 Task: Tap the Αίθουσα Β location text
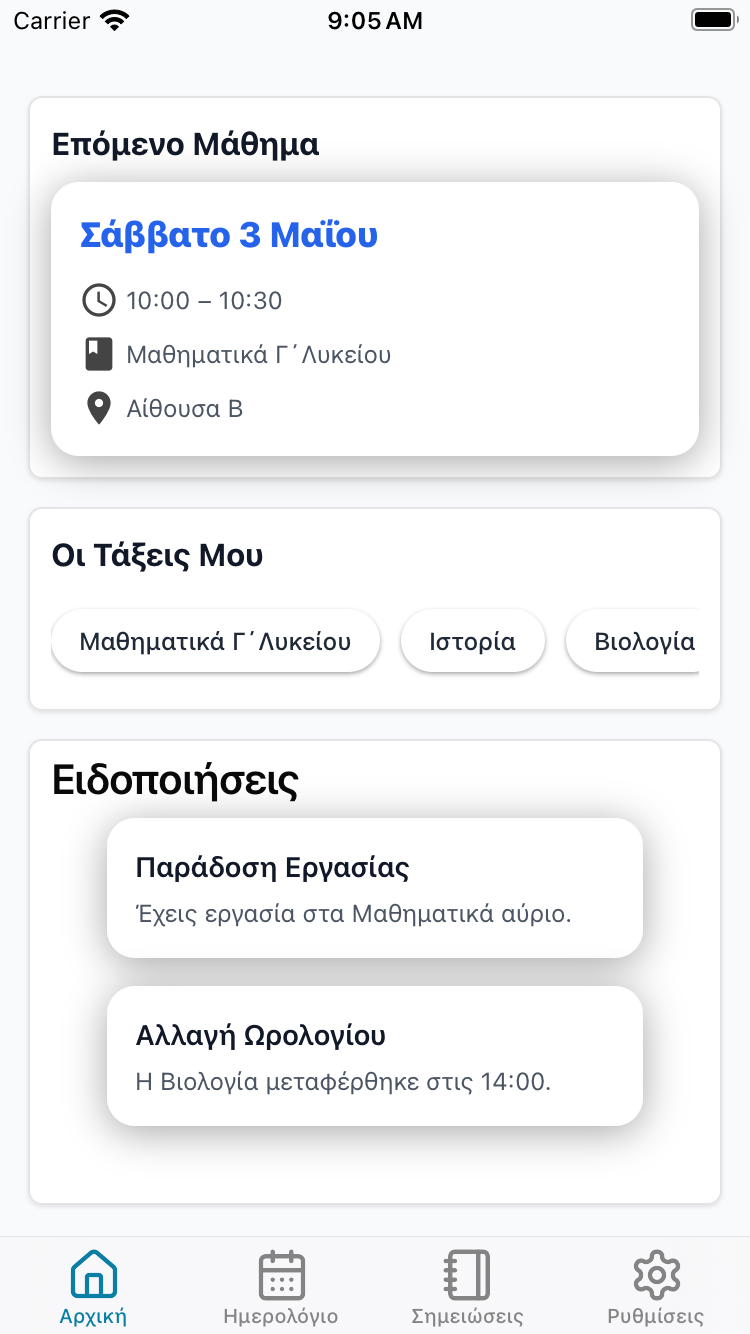click(185, 408)
